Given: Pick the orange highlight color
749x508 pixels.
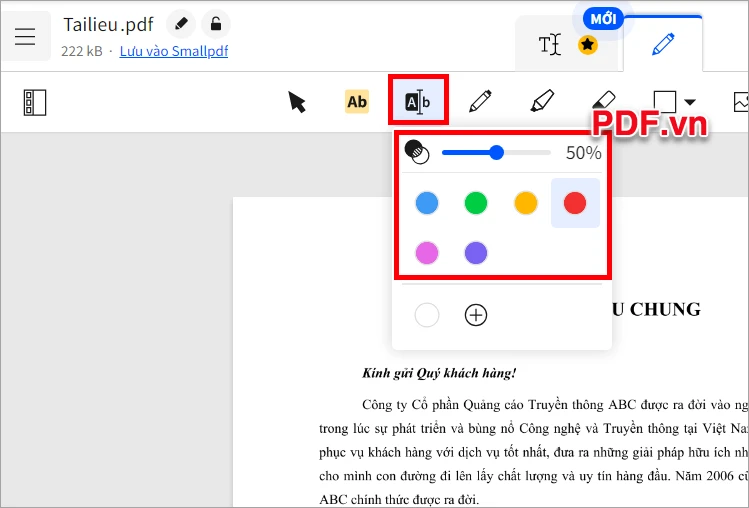Looking at the screenshot, I should (525, 203).
